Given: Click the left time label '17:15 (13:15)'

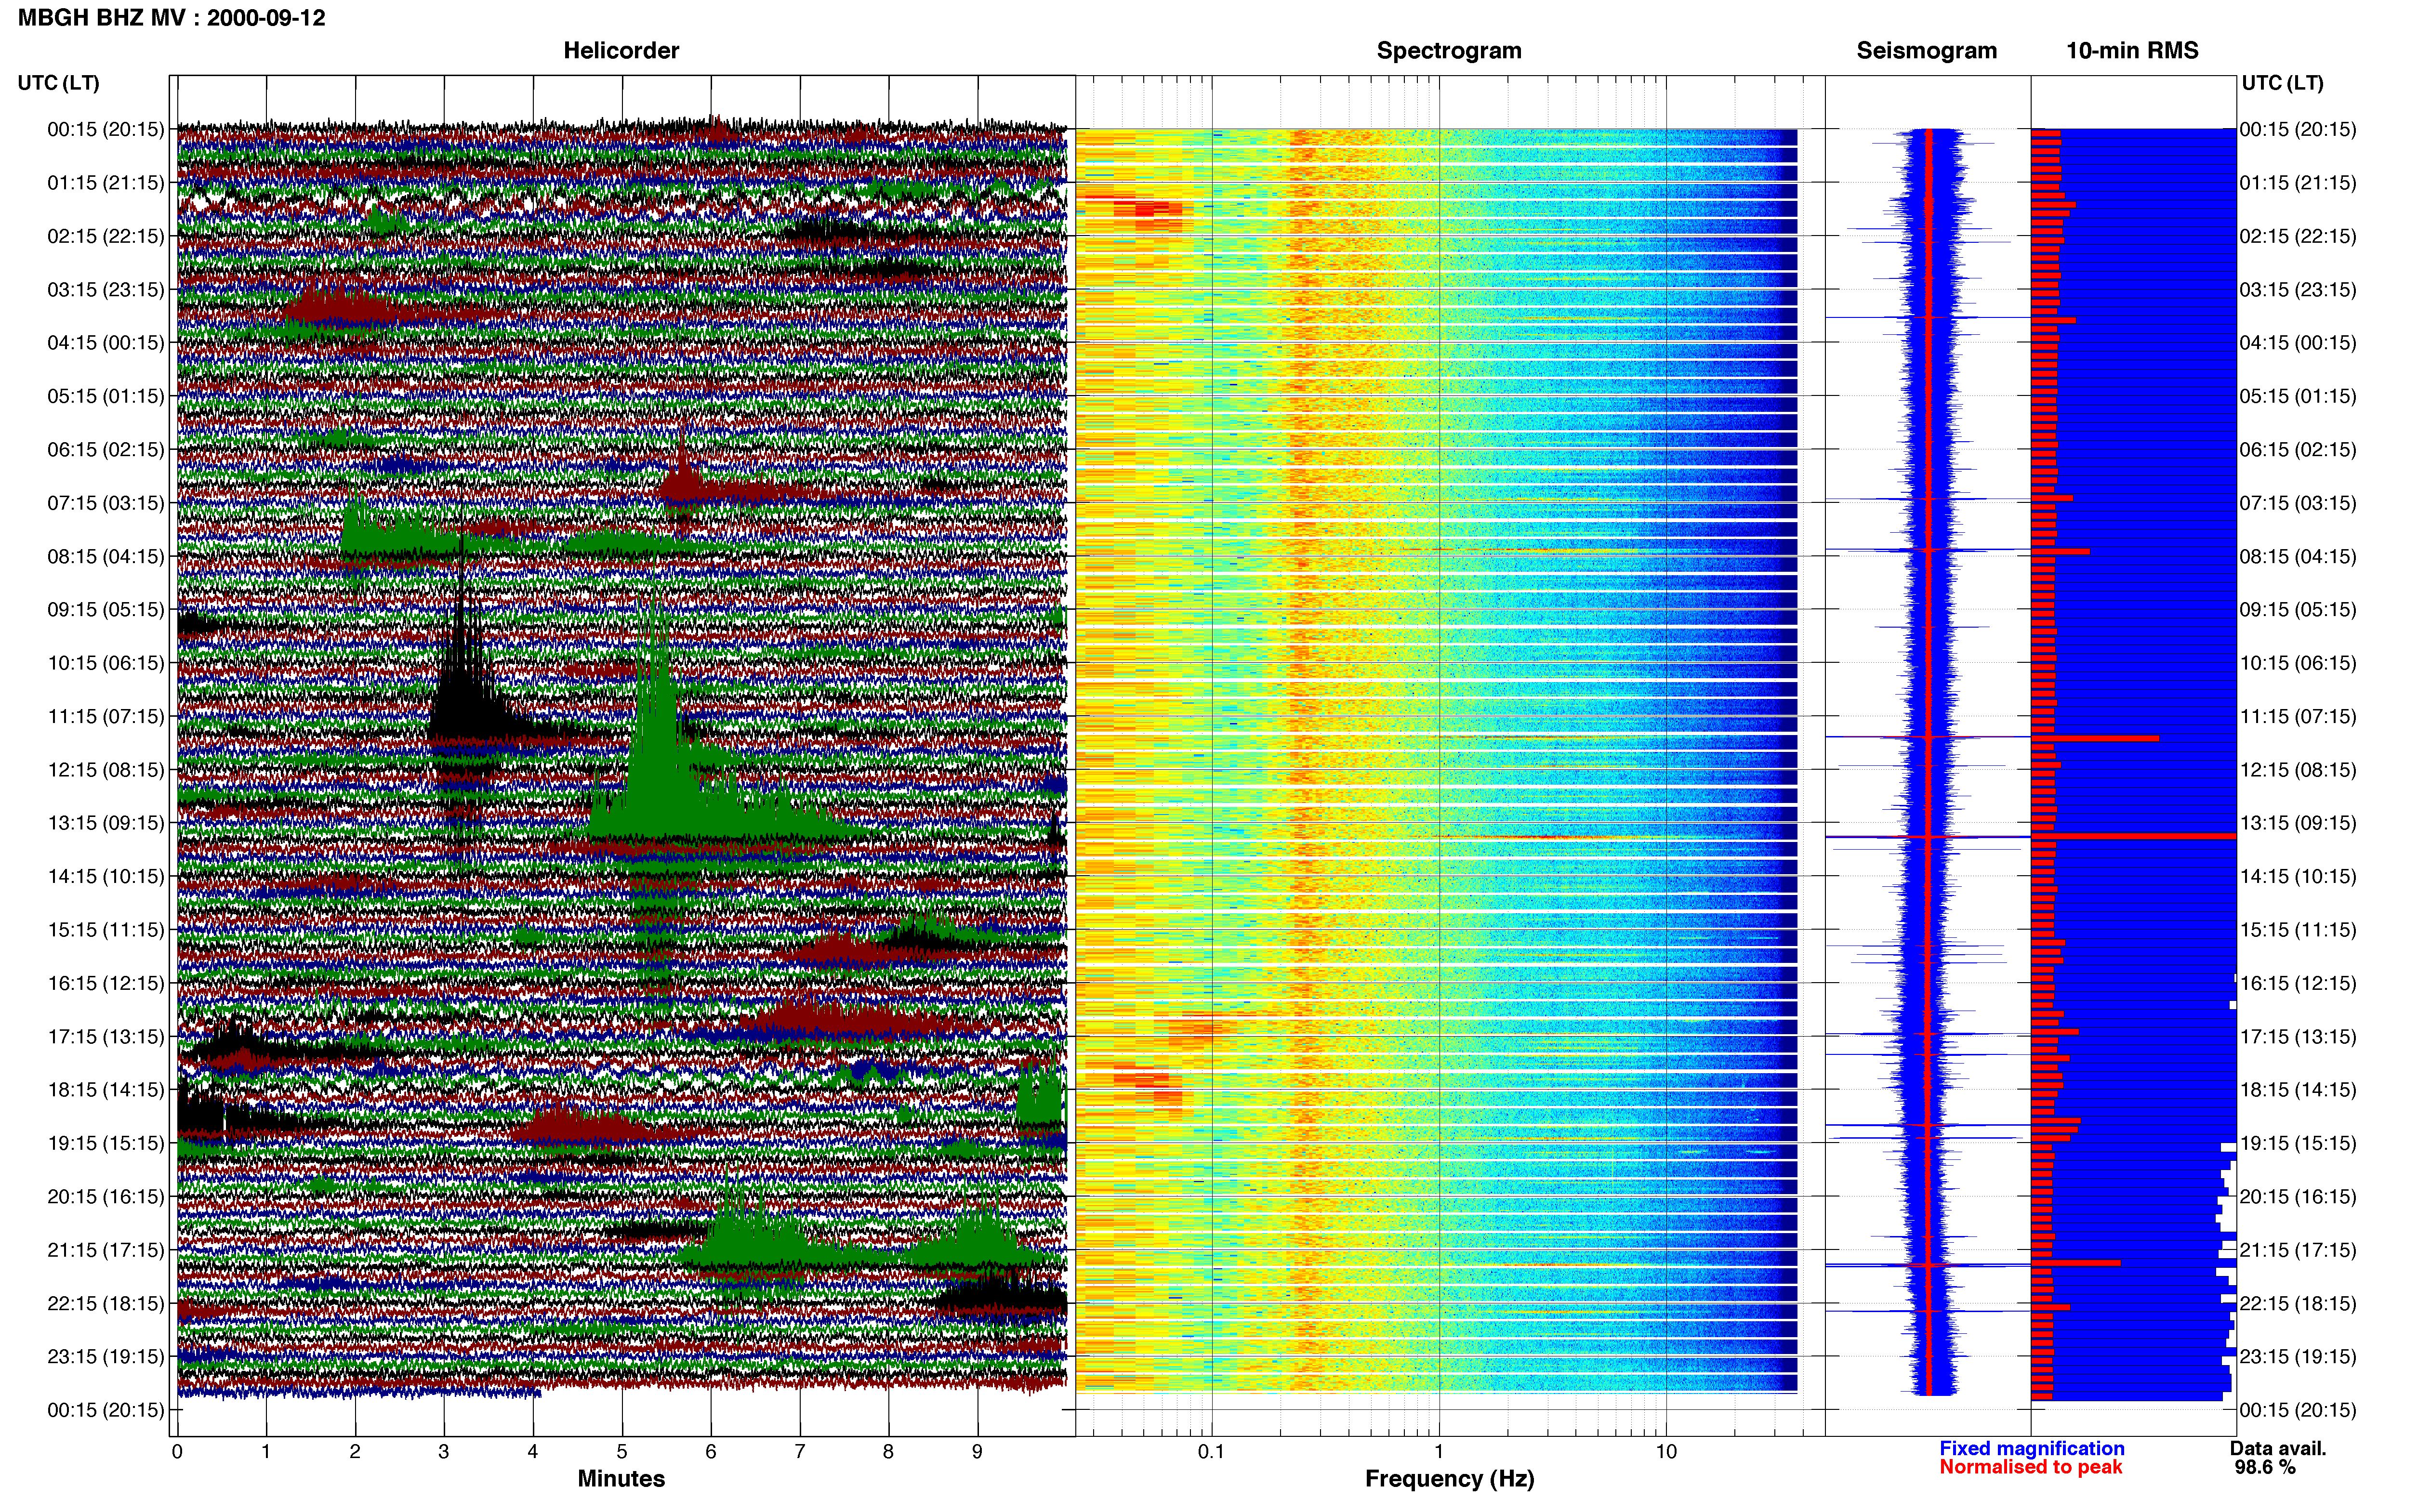Looking at the screenshot, I should (106, 1036).
